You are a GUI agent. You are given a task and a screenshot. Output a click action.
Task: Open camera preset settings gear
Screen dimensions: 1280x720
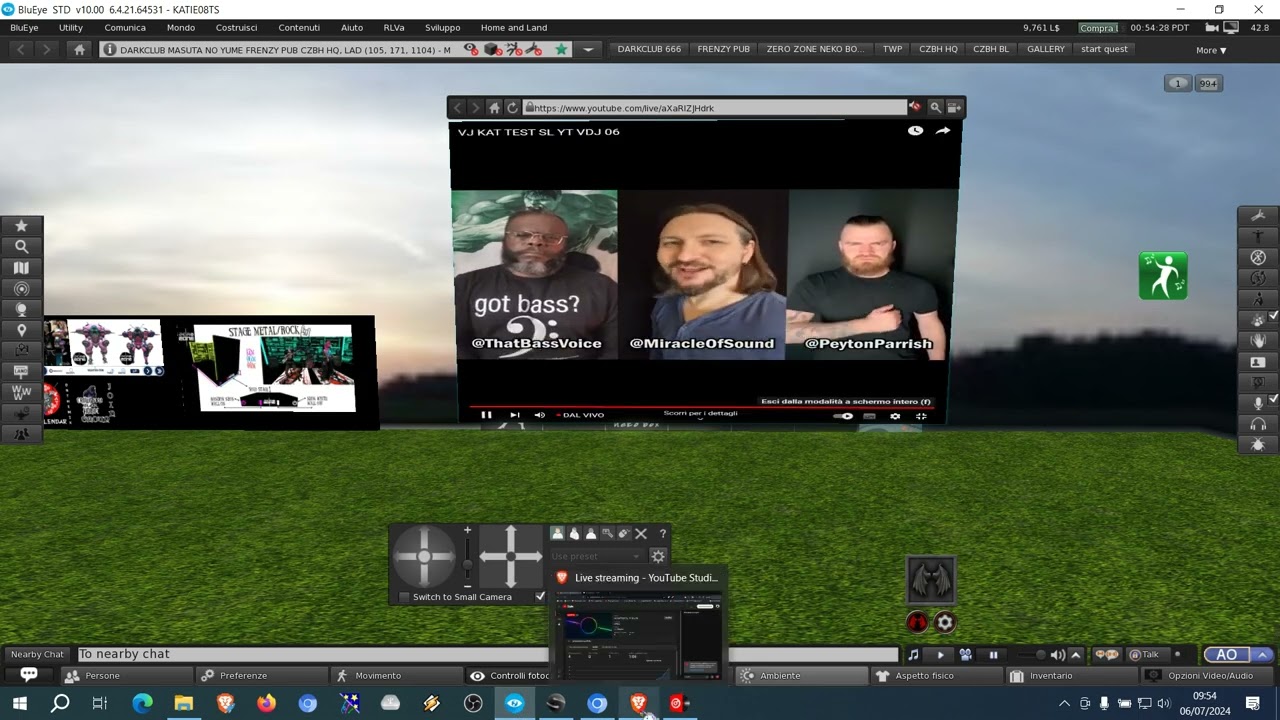pyautogui.click(x=658, y=556)
